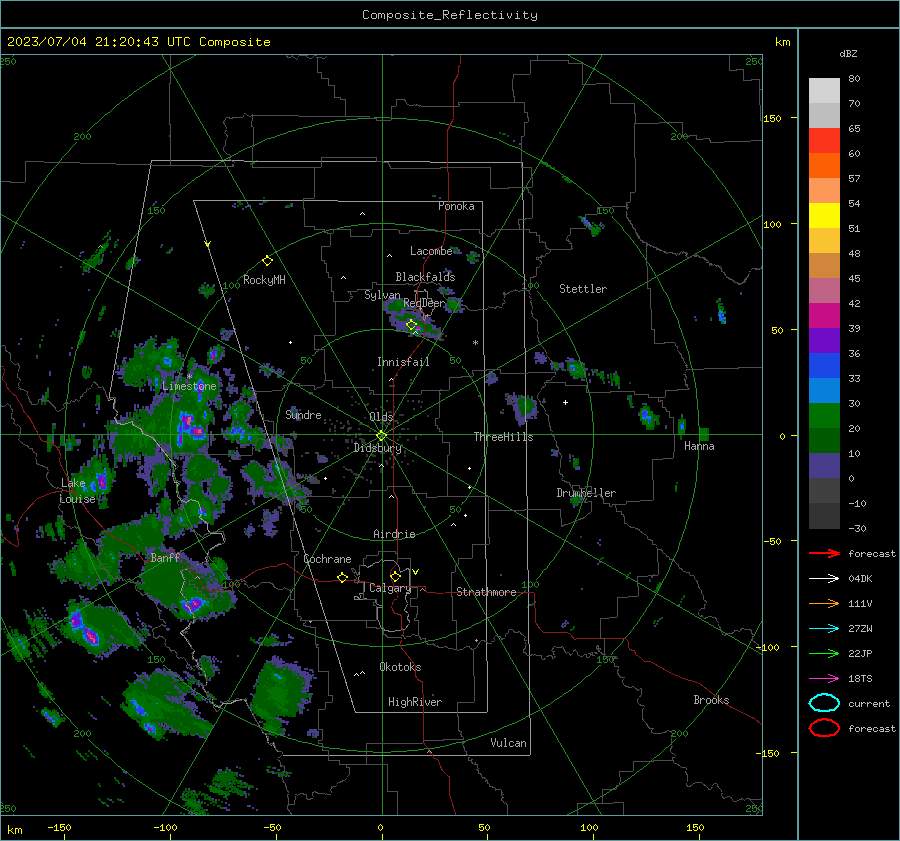This screenshot has width=900, height=841.
Task: Click the yellow radar-center diamond near Didsbury
Action: tap(381, 436)
